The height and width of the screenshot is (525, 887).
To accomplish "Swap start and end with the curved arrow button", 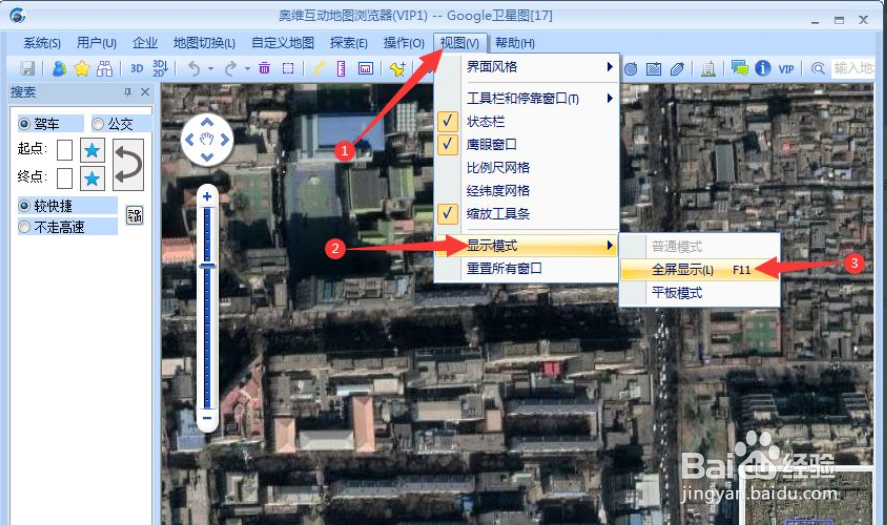I will pyautogui.click(x=128, y=165).
